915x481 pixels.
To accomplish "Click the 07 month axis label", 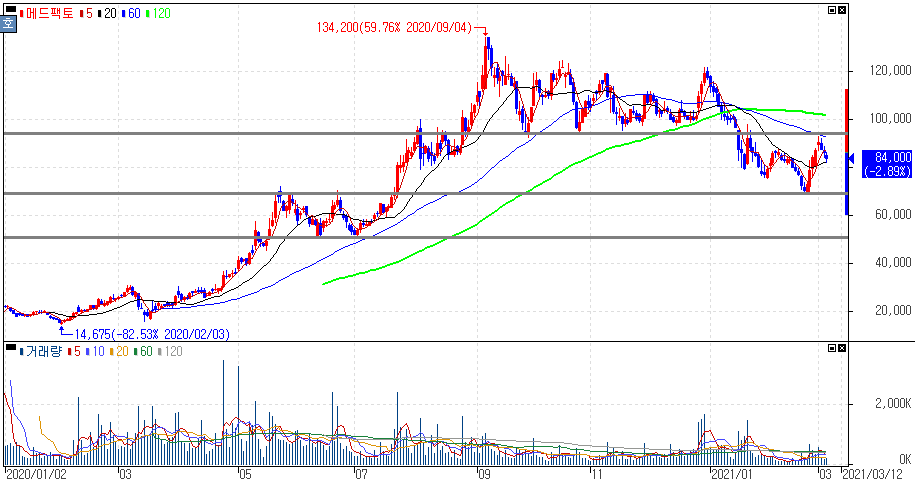I will tap(362, 473).
